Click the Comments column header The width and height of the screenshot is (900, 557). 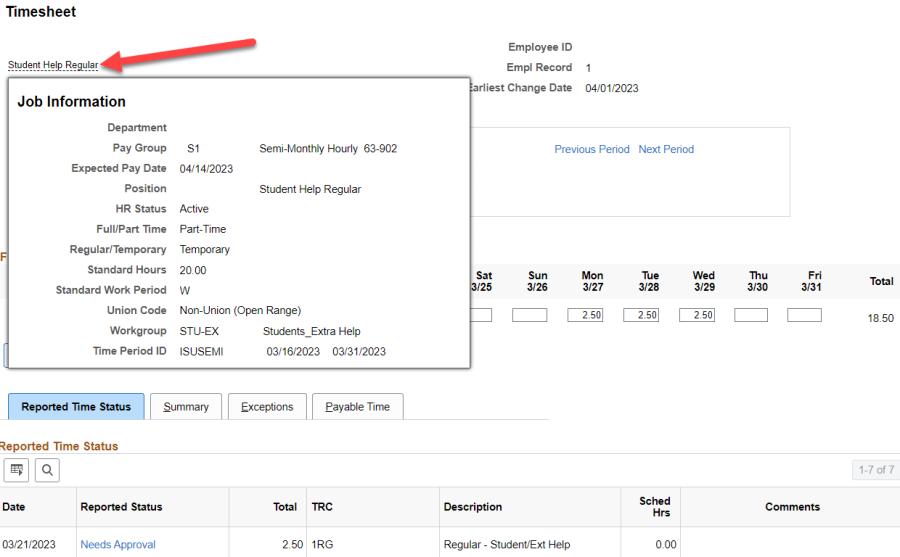[792, 507]
